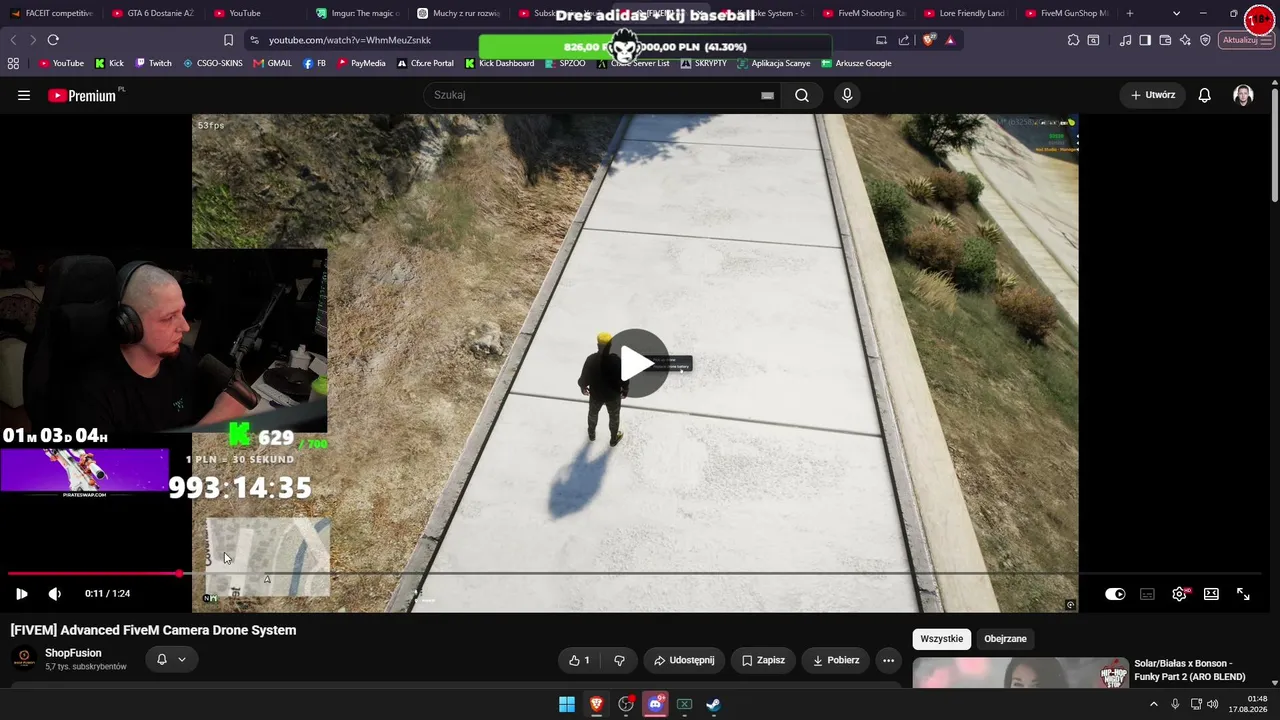This screenshot has width=1280, height=720.
Task: Open the tab search dropdown arrow
Action: pos(1176,14)
